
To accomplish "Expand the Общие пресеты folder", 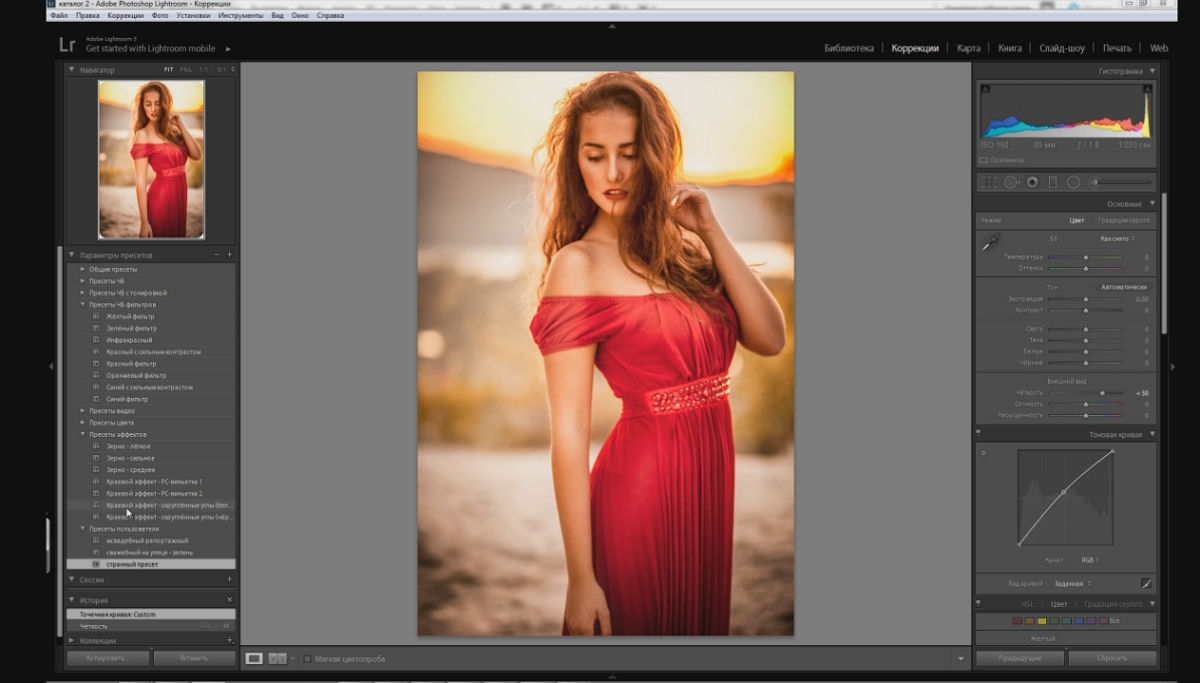I will [83, 269].
